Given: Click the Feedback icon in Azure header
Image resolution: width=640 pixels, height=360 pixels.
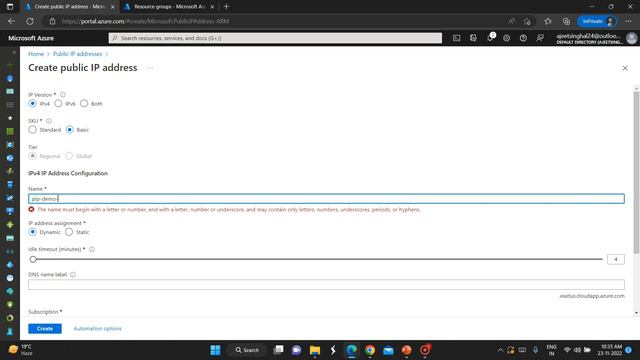Looking at the screenshot, I should coord(540,38).
